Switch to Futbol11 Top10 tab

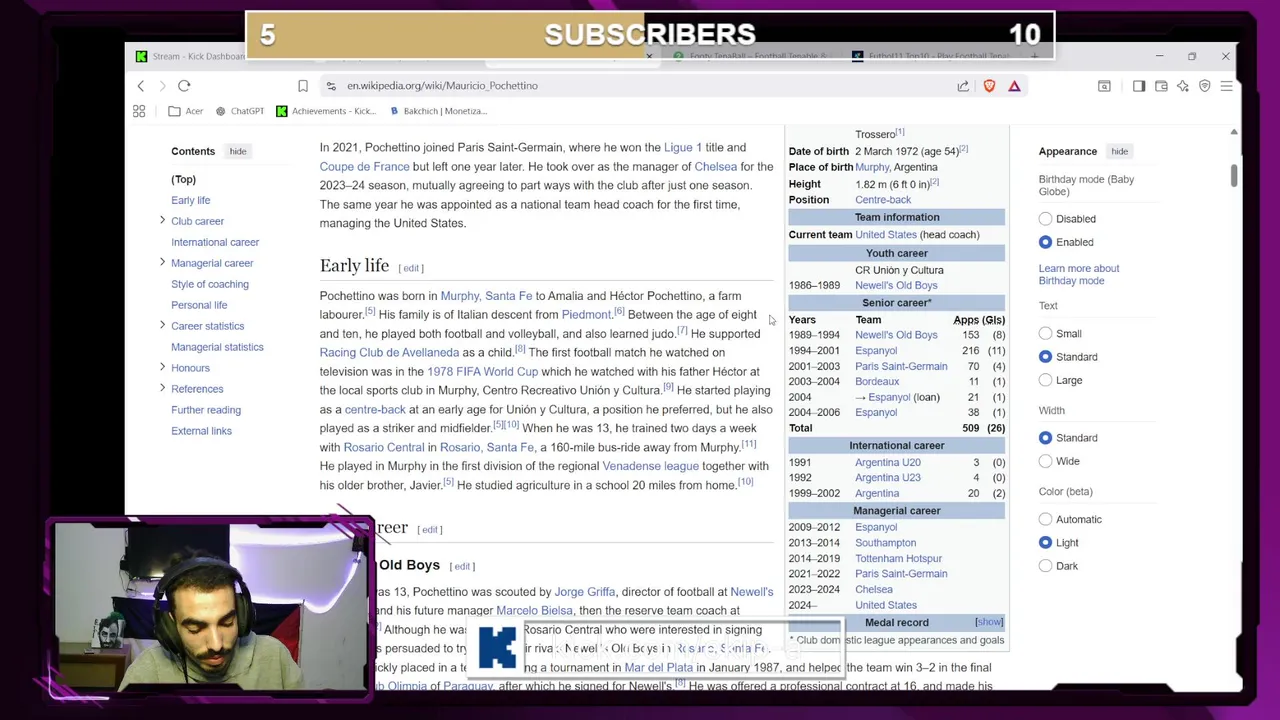(930, 56)
